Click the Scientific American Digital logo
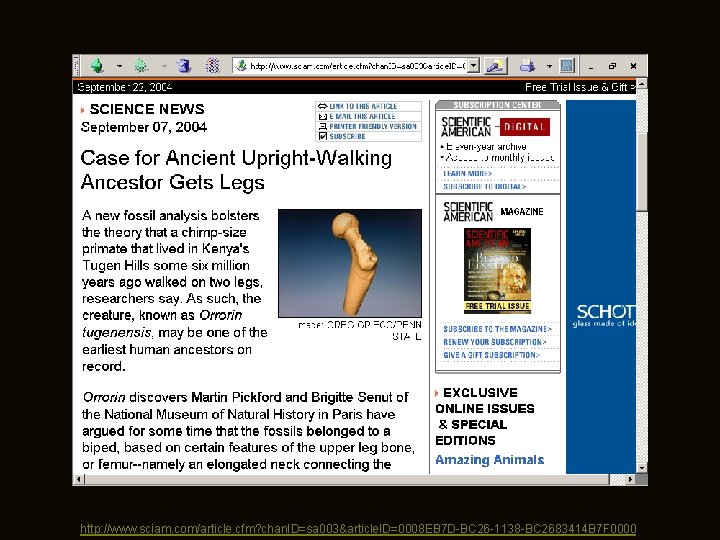Viewport: 720px width, 540px height. [x=495, y=127]
